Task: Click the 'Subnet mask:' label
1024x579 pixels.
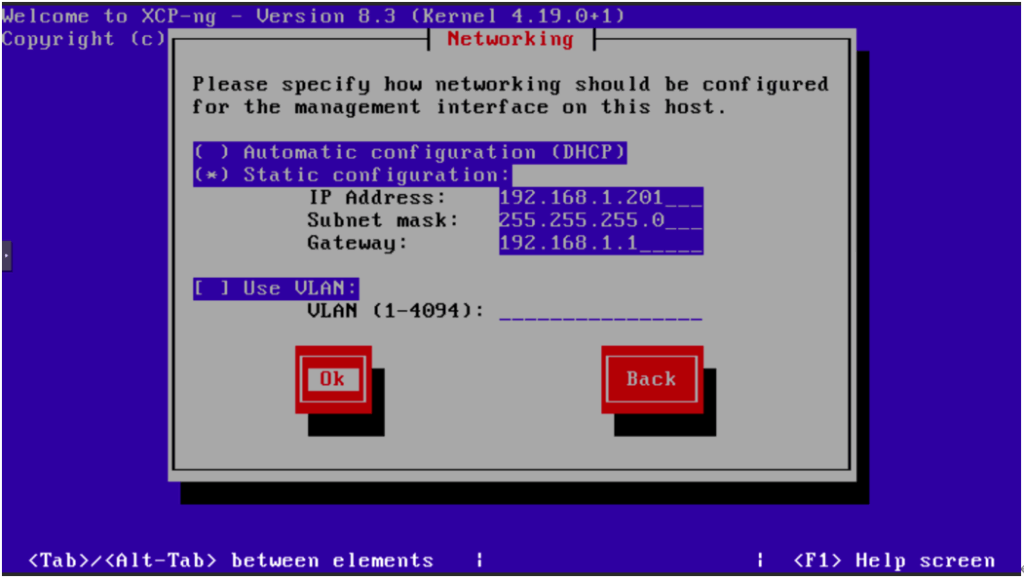Action: click(x=383, y=220)
